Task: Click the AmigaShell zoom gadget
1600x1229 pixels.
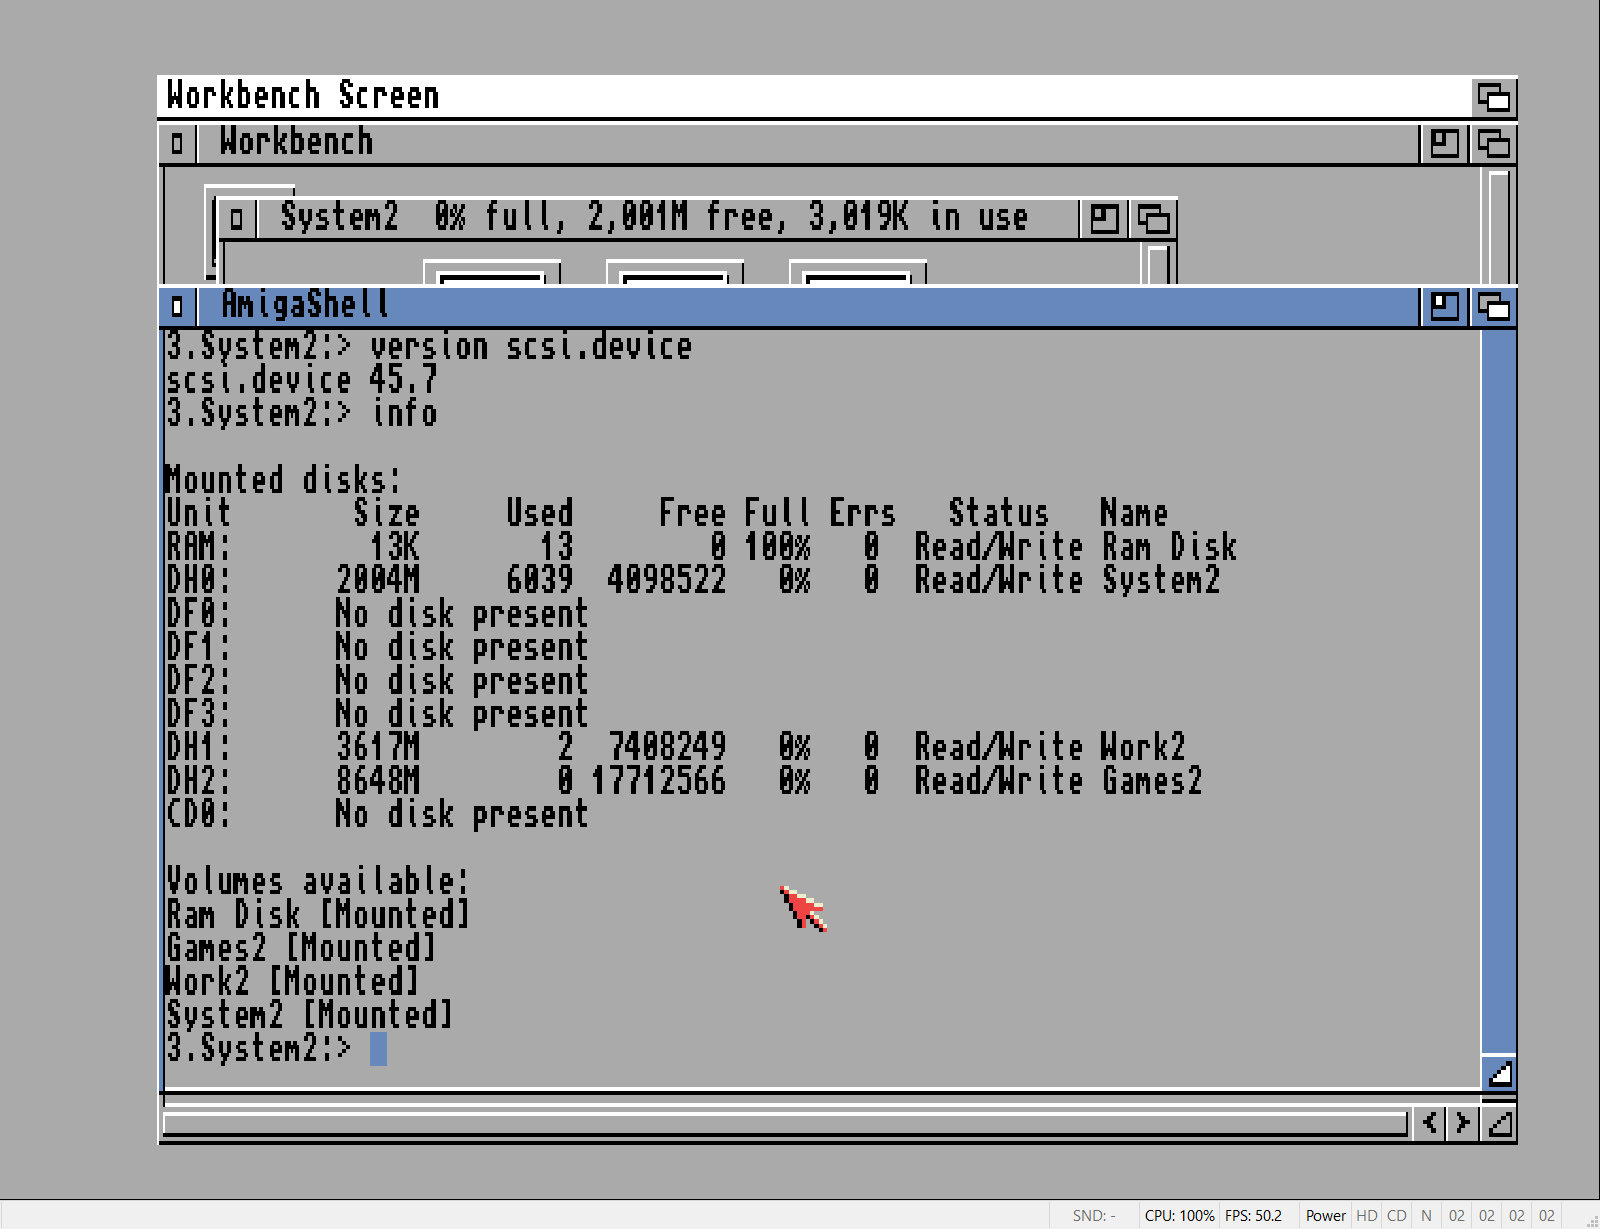Action: point(1444,305)
